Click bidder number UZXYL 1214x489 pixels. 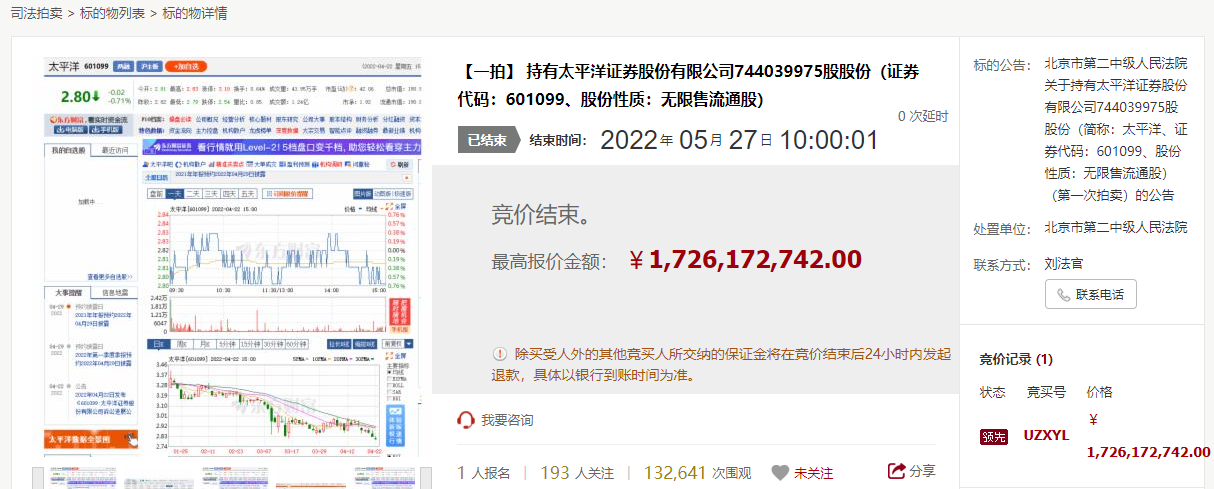click(1046, 436)
